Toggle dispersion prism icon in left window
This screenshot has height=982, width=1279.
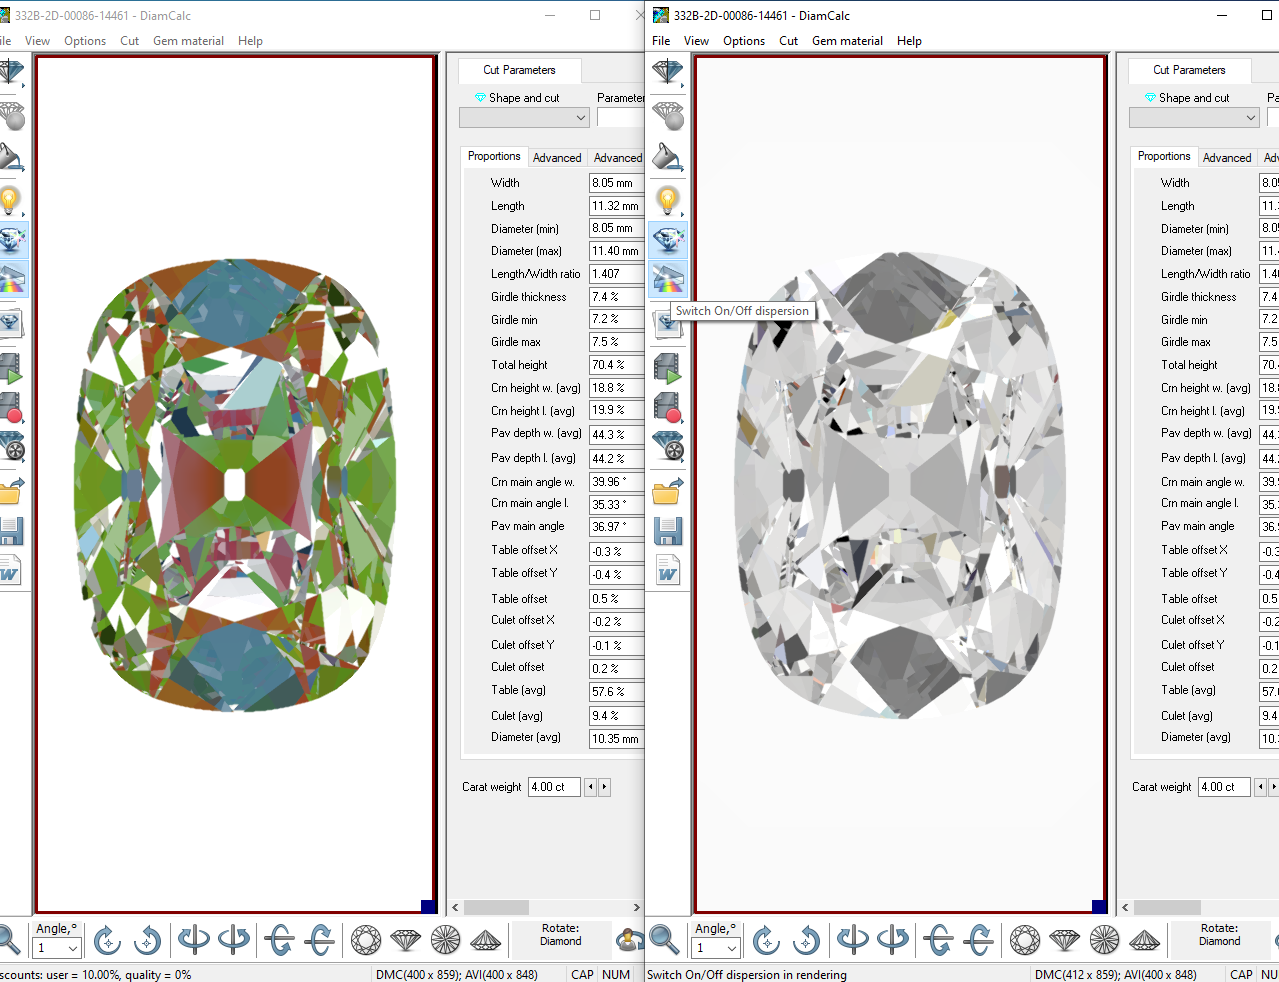click(10, 277)
